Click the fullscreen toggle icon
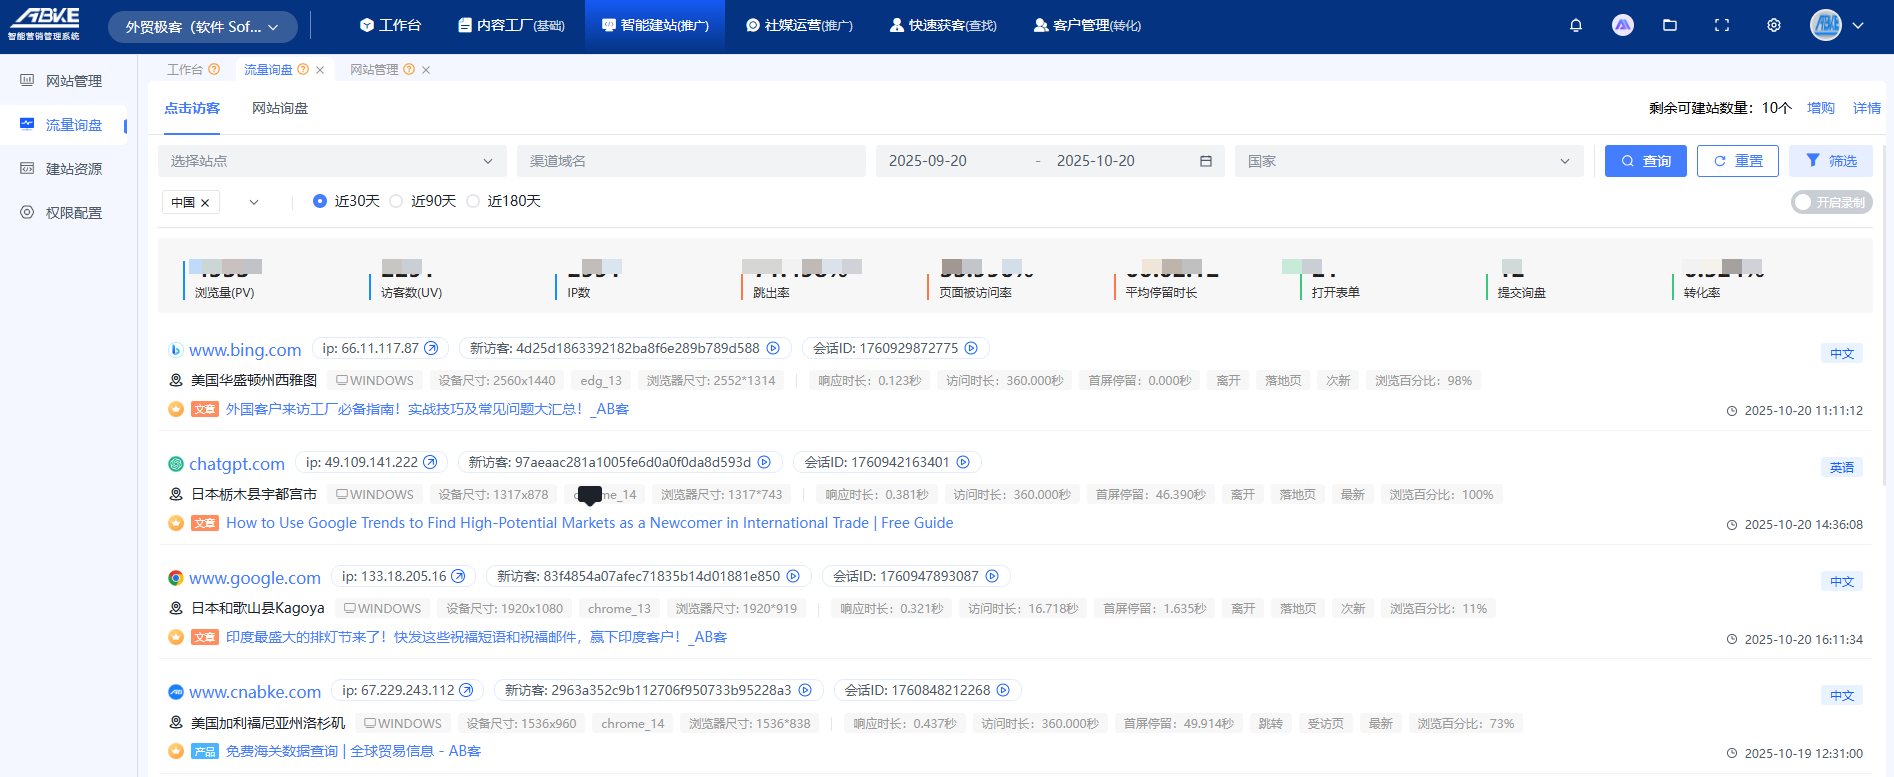1894x777 pixels. [x=1722, y=25]
